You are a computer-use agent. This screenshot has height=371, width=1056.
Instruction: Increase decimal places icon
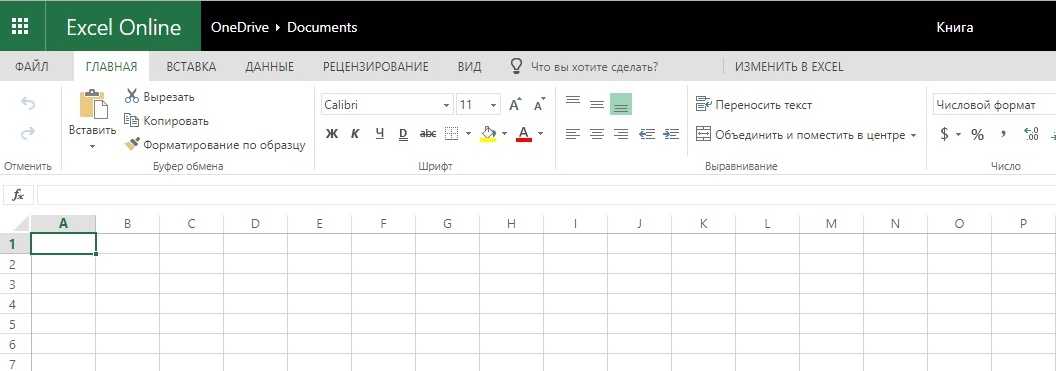coord(1030,134)
